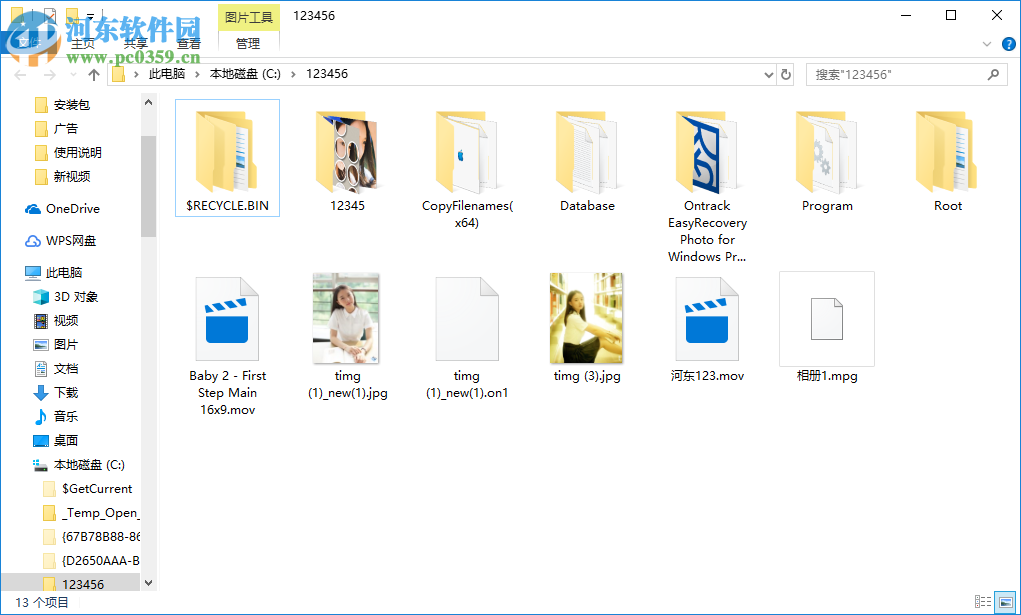Open 音乐 folder in the sidebar
Image resolution: width=1021 pixels, height=615 pixels.
56,416
